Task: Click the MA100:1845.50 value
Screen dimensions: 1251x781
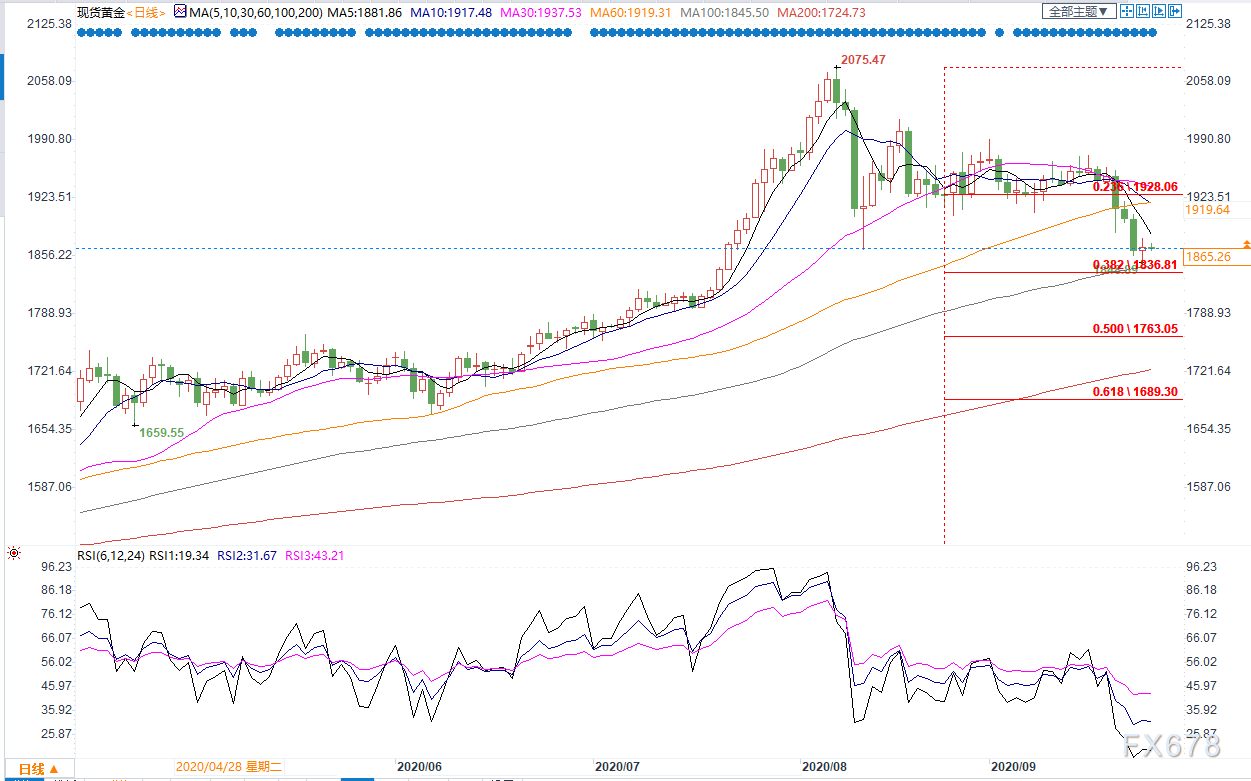Action: (725, 13)
